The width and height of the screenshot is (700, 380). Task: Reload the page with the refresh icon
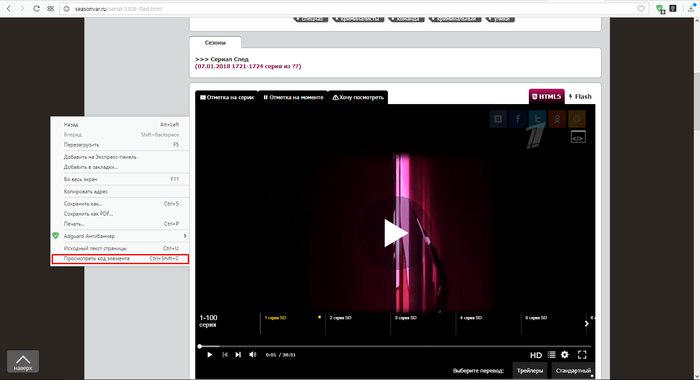37,8
